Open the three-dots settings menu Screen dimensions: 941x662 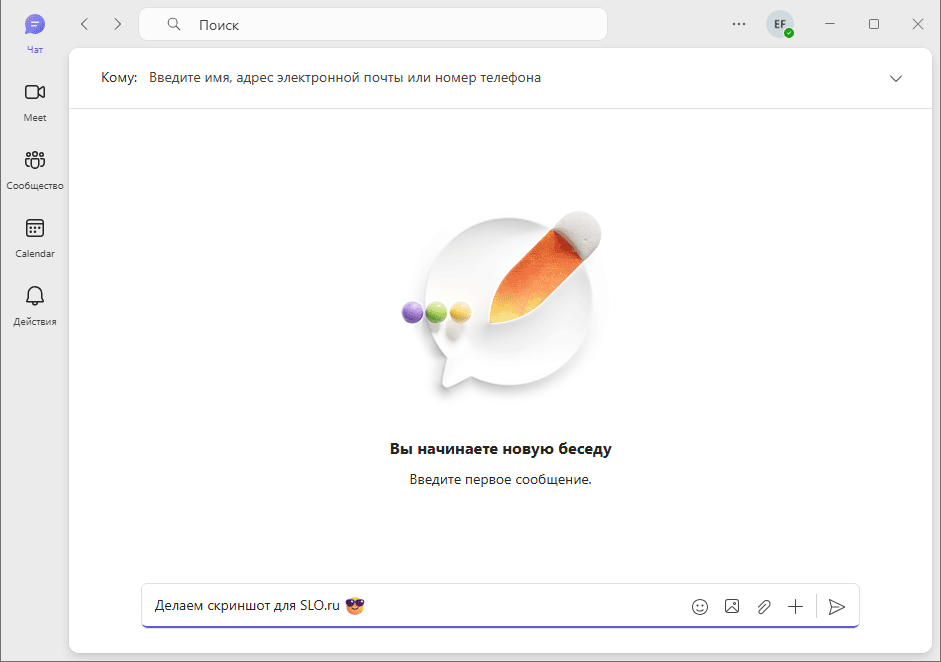(739, 24)
